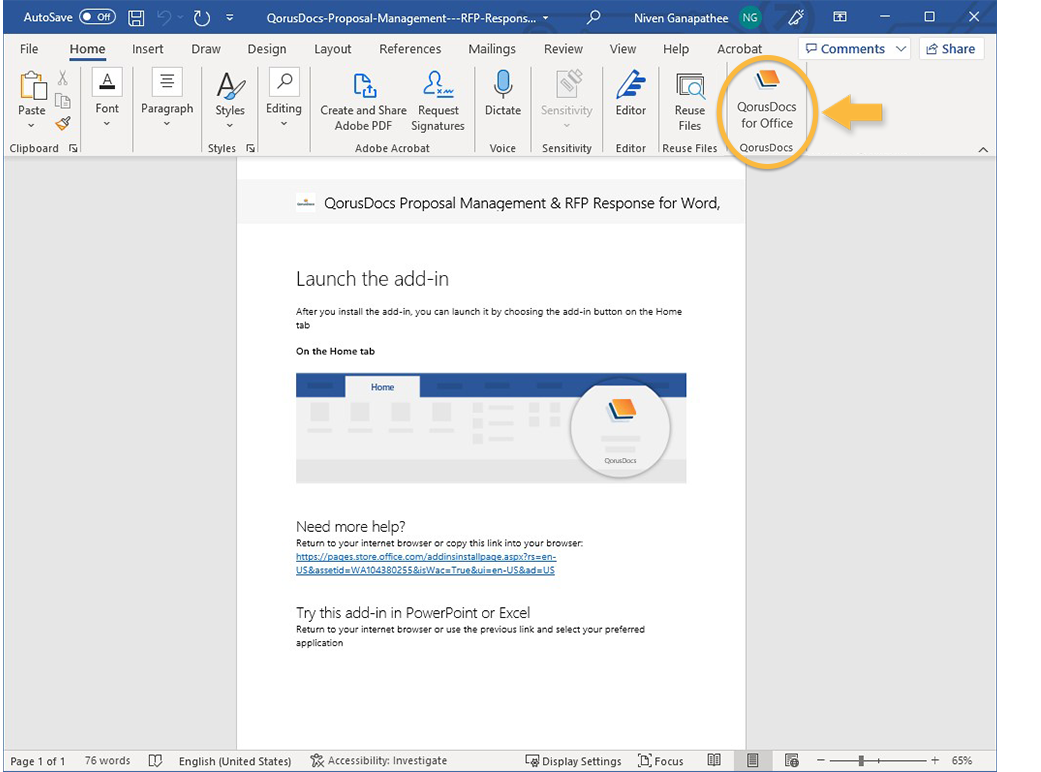Click the Copy icon
Image resolution: width=1041 pixels, height=772 pixels.
pyautogui.click(x=62, y=101)
